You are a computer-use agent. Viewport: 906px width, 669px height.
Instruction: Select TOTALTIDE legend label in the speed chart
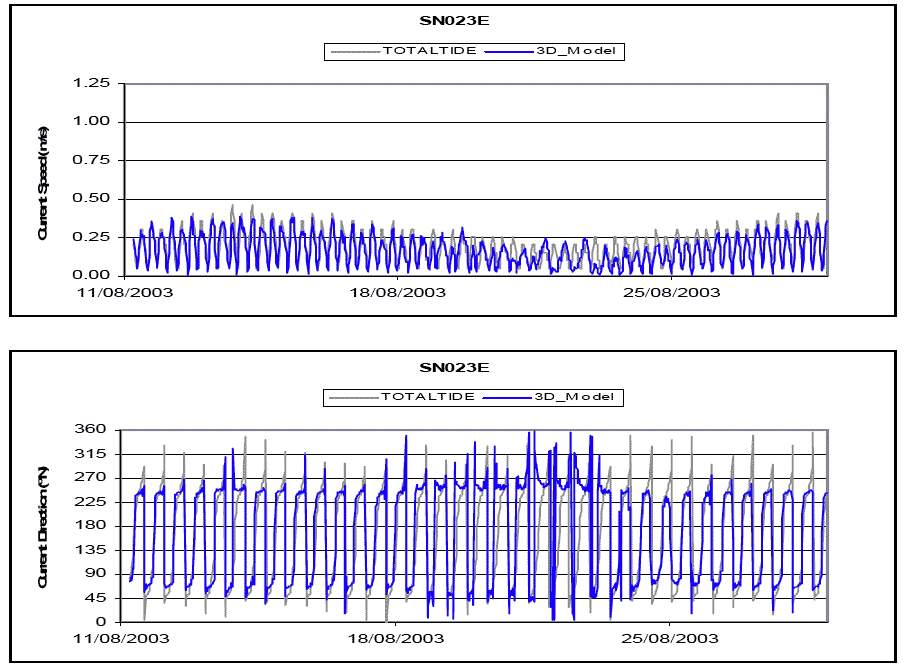coord(421,51)
